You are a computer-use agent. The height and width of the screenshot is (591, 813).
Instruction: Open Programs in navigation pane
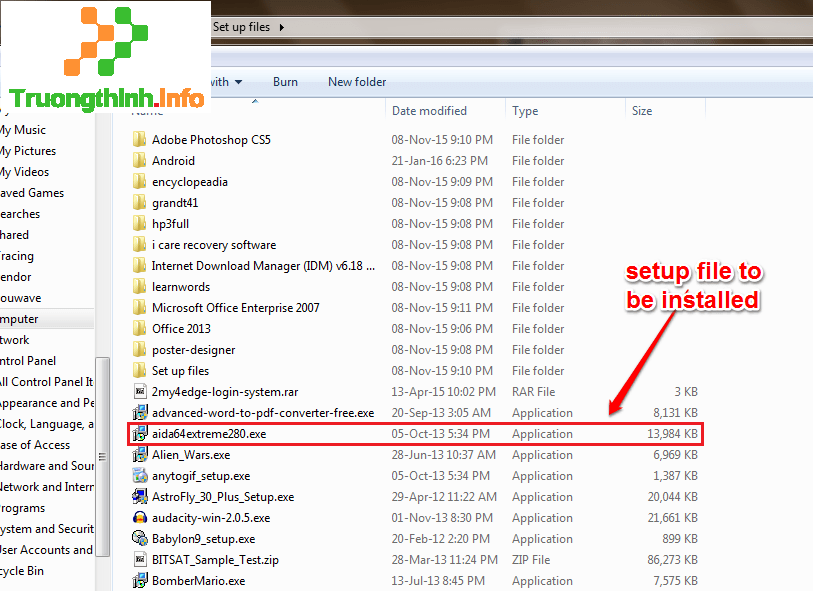[22, 508]
